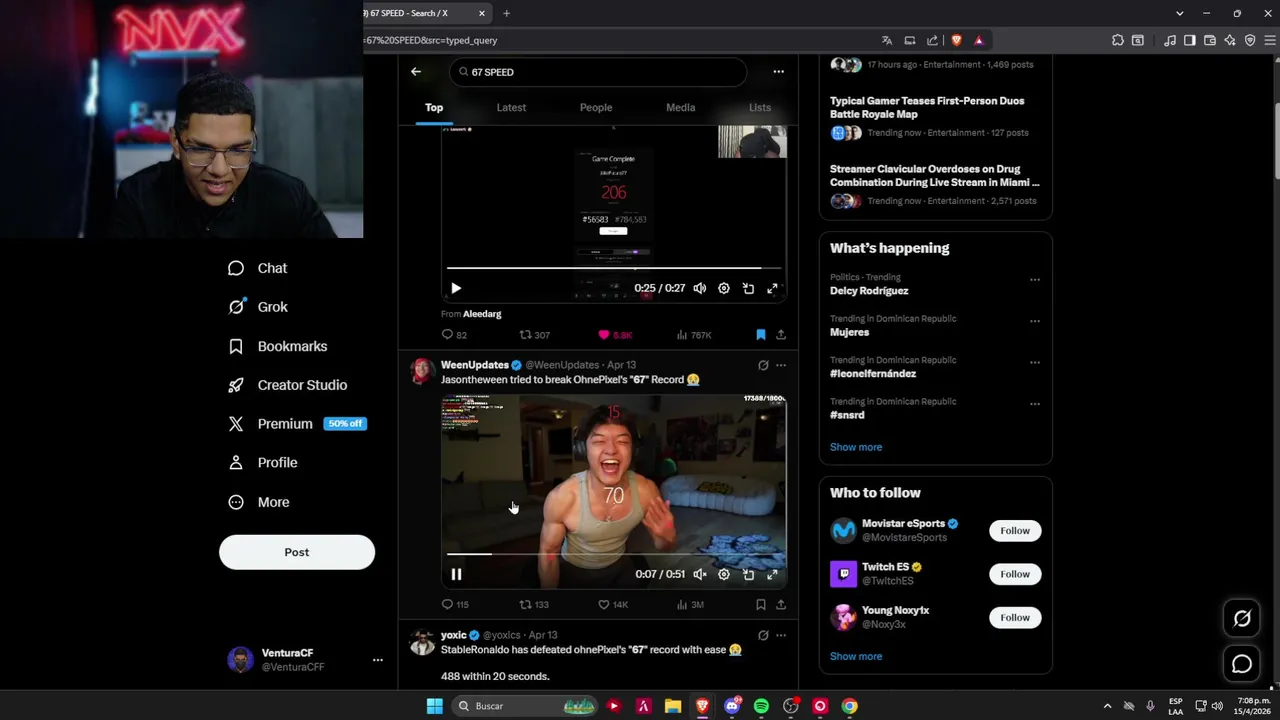Click the 67 SPEED search field

pyautogui.click(x=598, y=72)
